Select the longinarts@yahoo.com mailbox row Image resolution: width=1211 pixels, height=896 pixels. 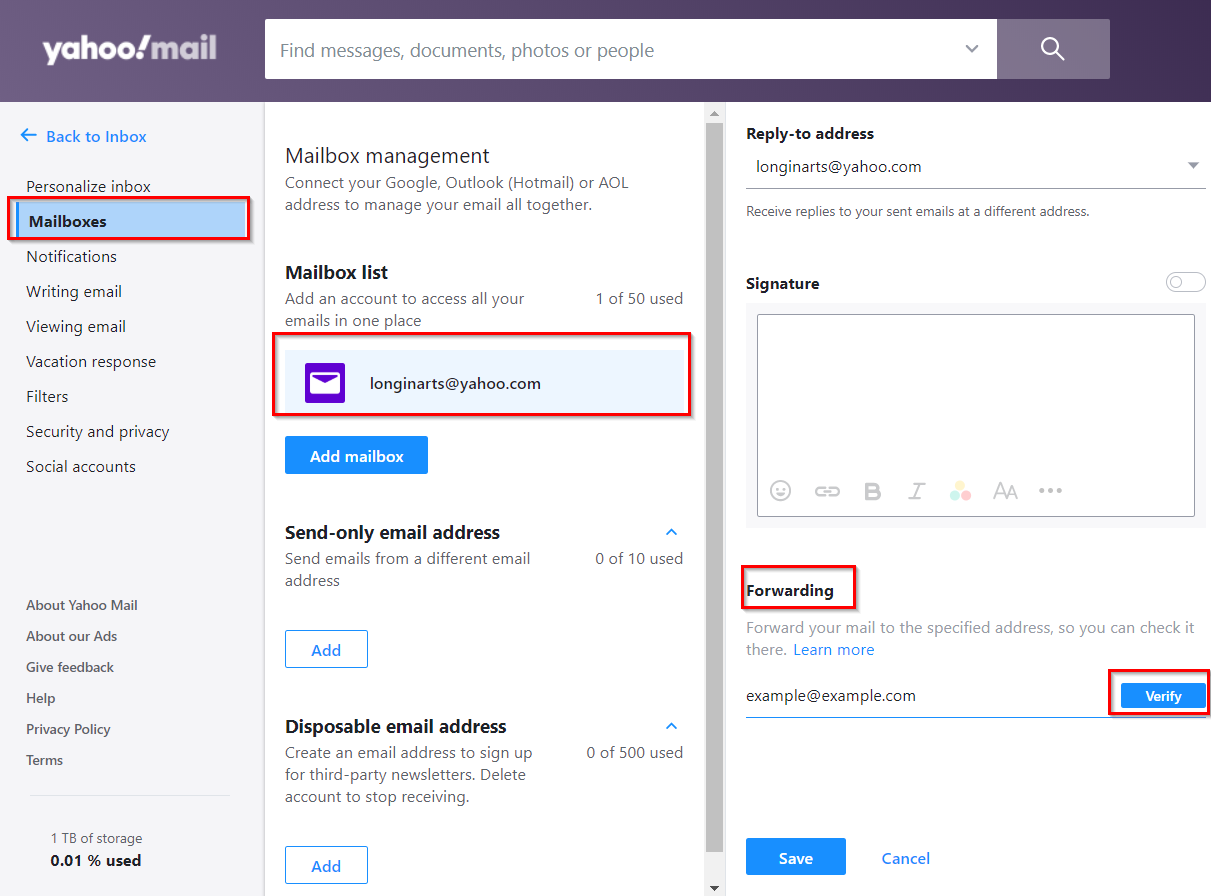[484, 382]
